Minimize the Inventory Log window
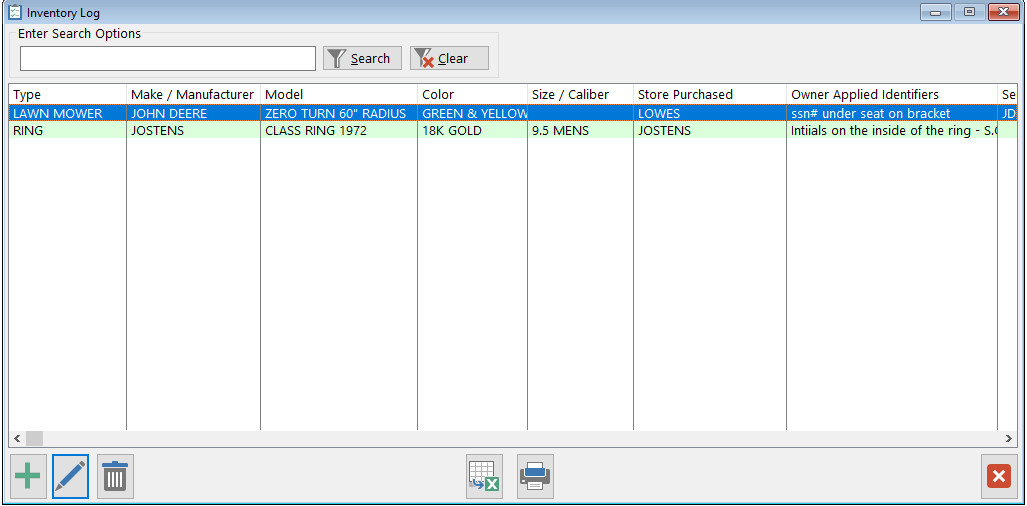Viewport: 1027px width, 506px height. pos(936,12)
